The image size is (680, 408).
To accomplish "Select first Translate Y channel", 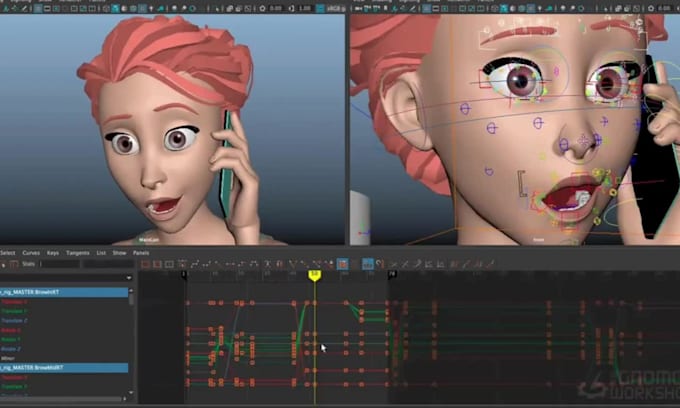I will pyautogui.click(x=14, y=311).
